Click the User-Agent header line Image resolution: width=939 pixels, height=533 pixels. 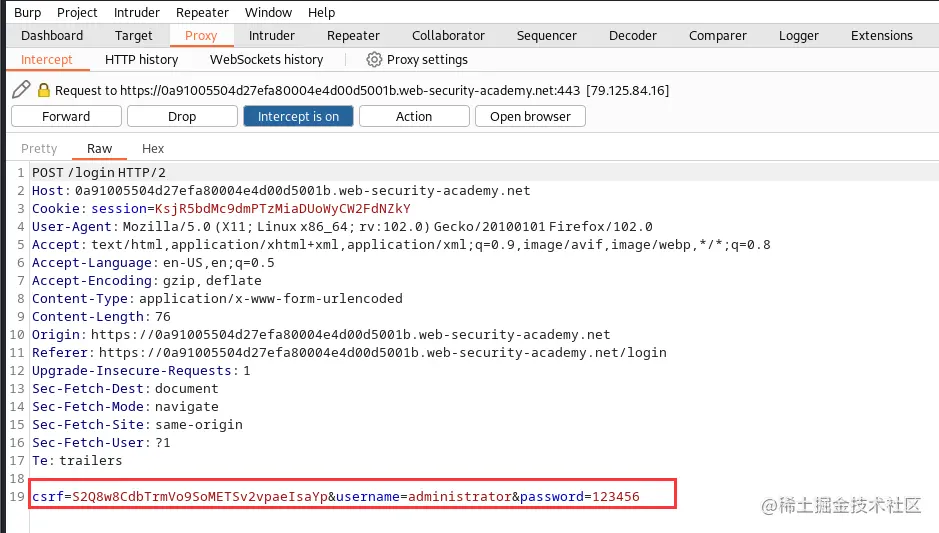coord(342,226)
